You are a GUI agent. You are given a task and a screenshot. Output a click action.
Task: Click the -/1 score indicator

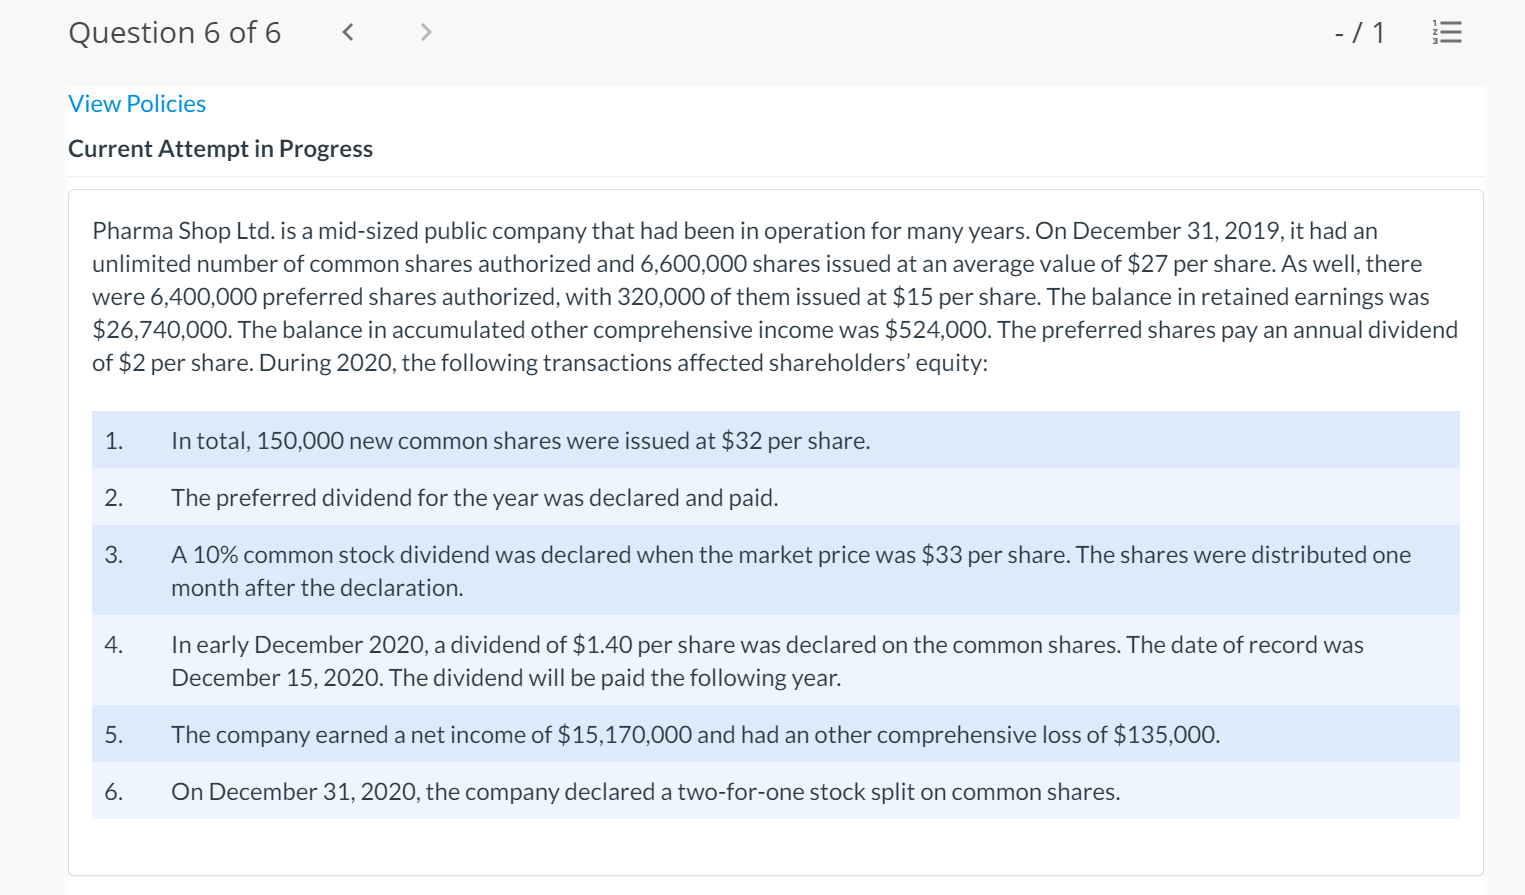1359,33
